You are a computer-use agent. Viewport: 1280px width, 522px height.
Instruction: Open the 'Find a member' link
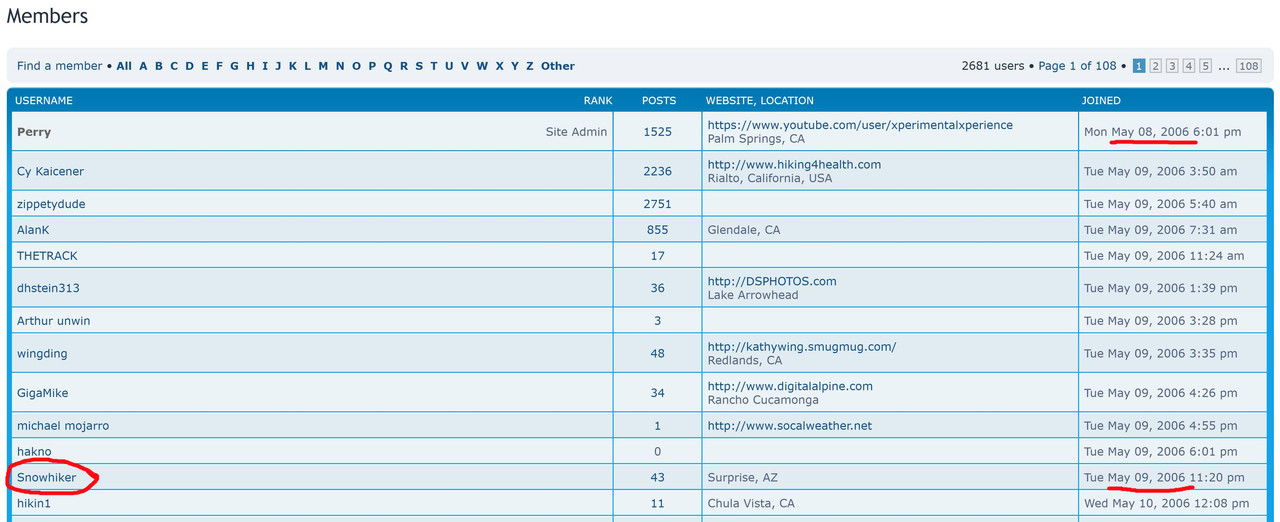click(59, 66)
